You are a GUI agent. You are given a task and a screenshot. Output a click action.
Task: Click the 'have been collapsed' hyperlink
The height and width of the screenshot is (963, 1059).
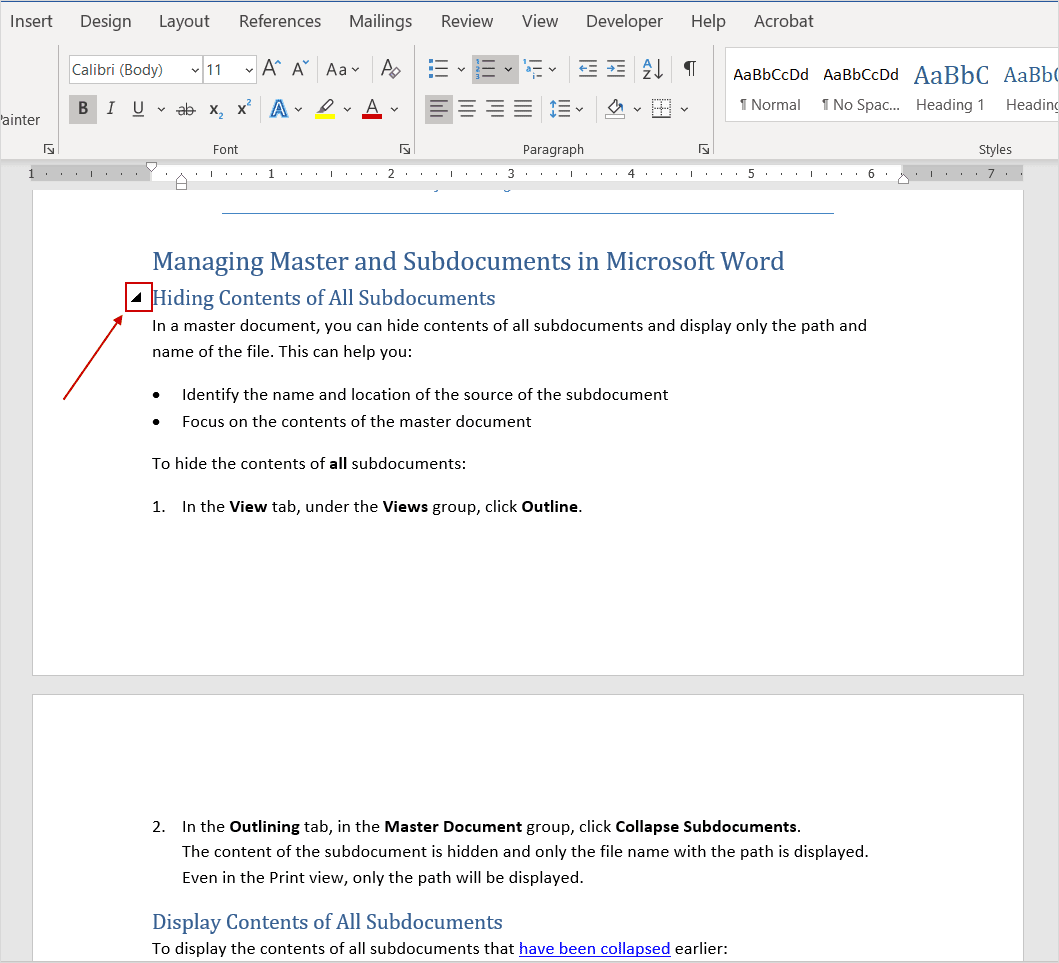(x=594, y=948)
